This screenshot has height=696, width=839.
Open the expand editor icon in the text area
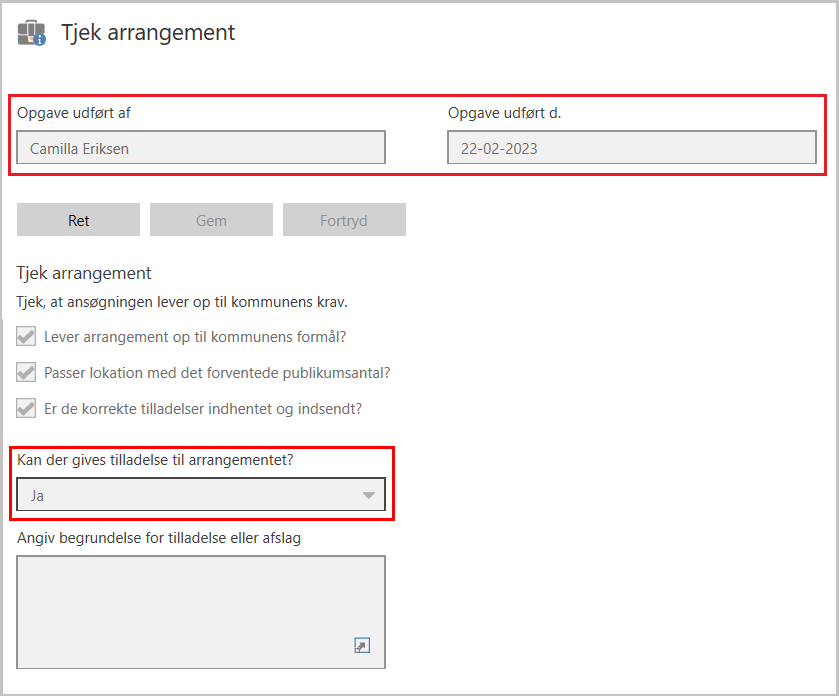[362, 646]
